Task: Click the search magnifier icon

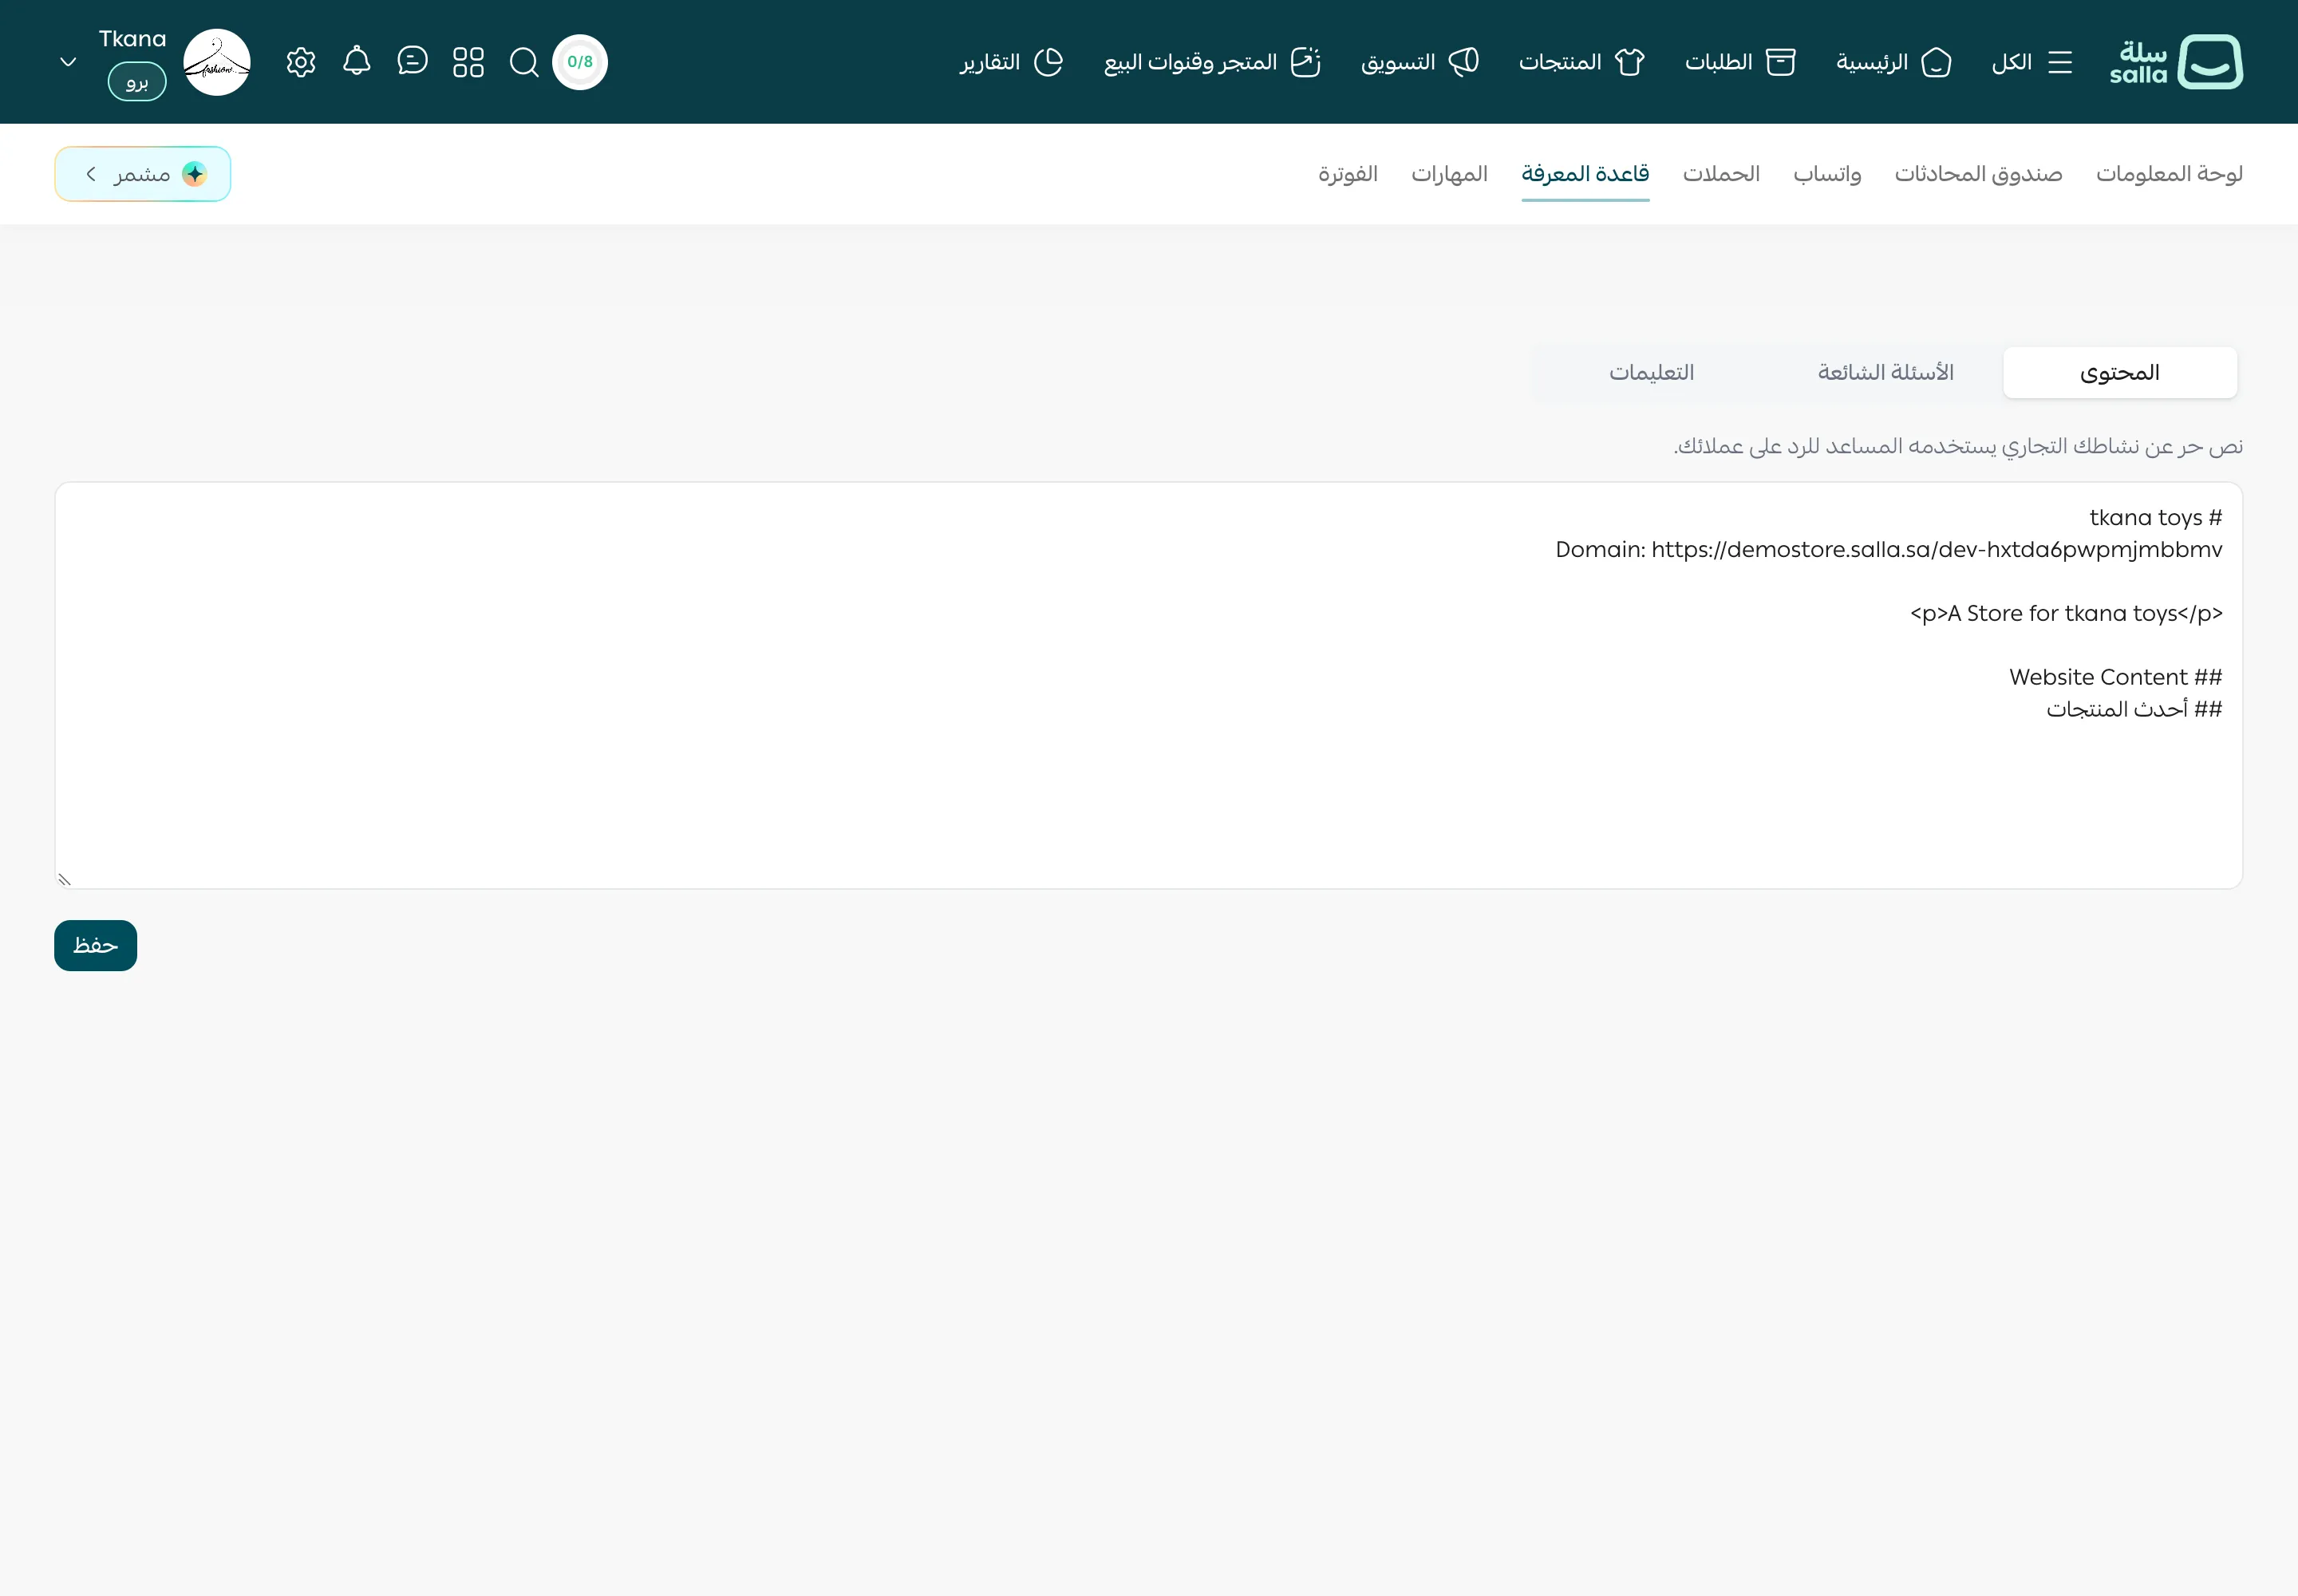Action: point(524,62)
